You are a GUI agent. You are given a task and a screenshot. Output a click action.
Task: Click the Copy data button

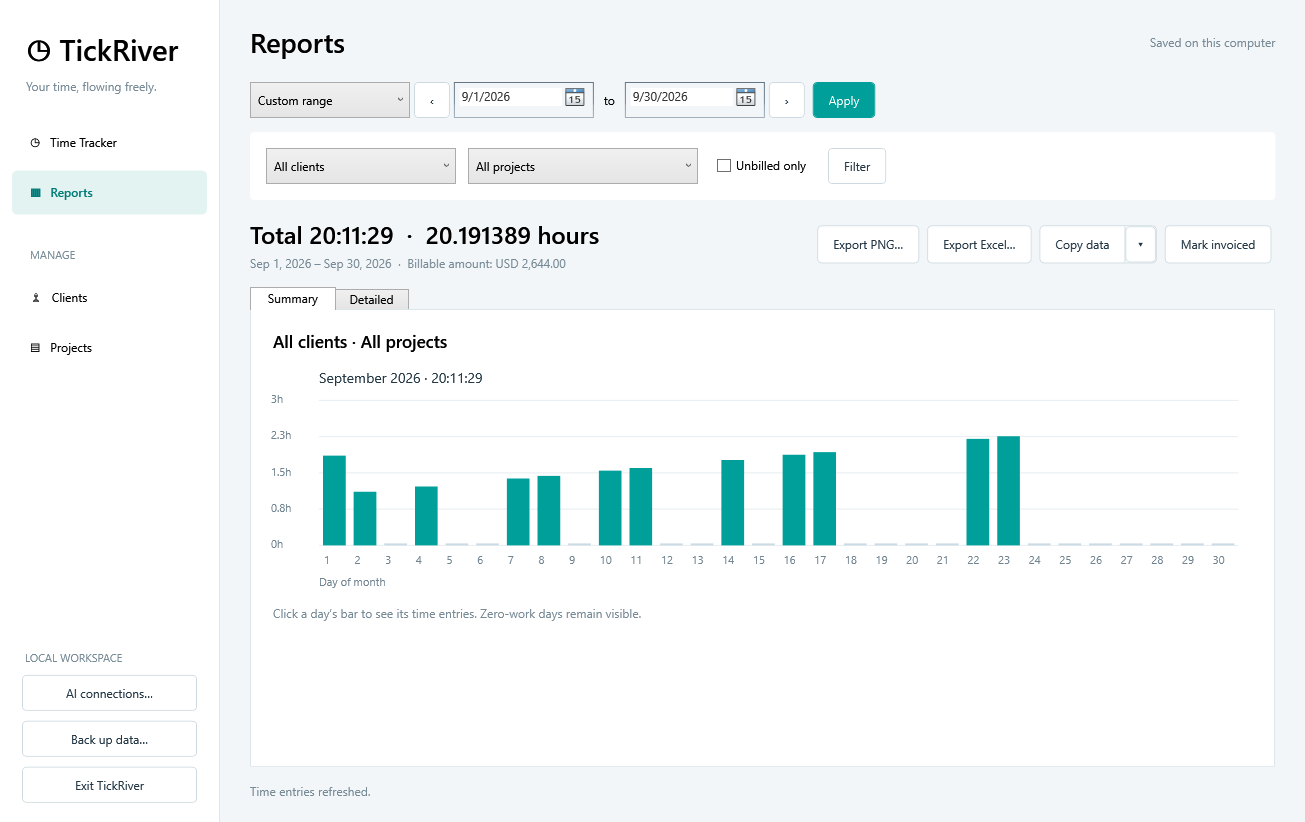[x=1083, y=244]
